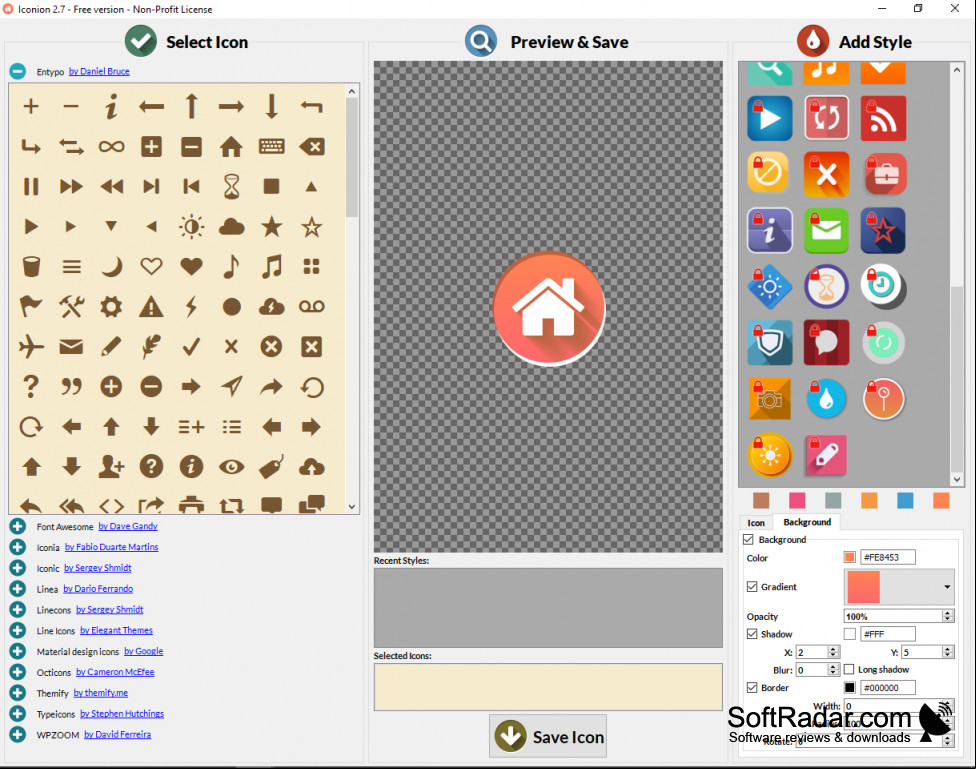
Task: Disable the Gradient checkbox
Action: [752, 587]
